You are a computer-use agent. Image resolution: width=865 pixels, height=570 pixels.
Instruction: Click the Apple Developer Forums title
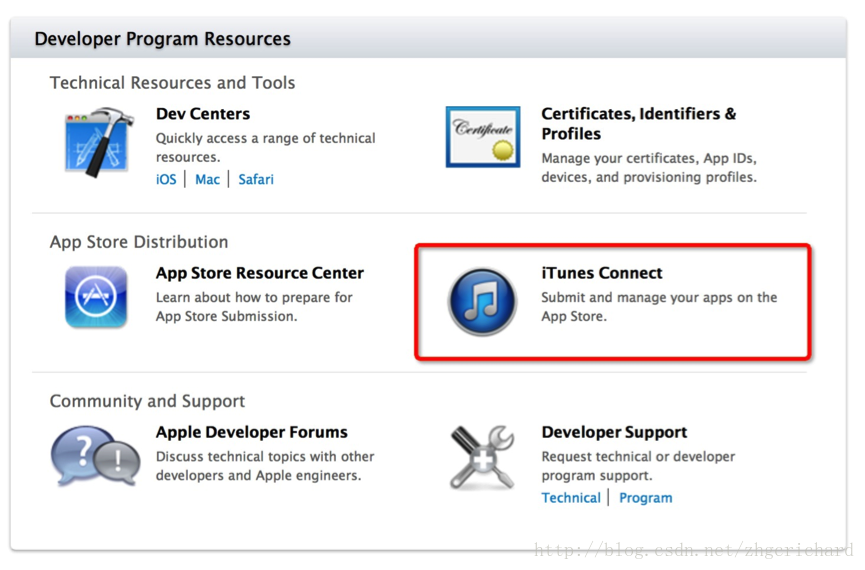pos(252,432)
